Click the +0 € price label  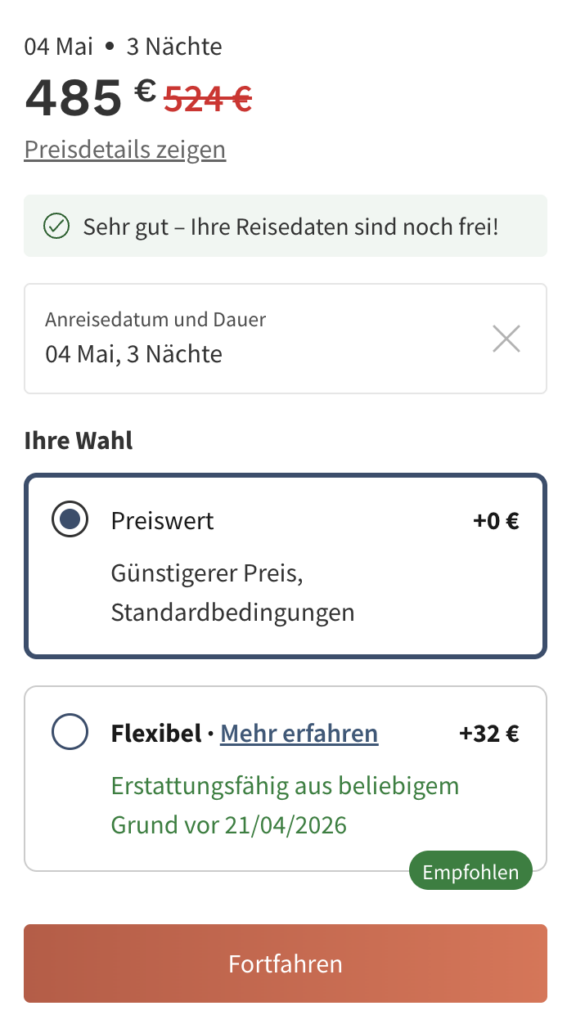495,519
